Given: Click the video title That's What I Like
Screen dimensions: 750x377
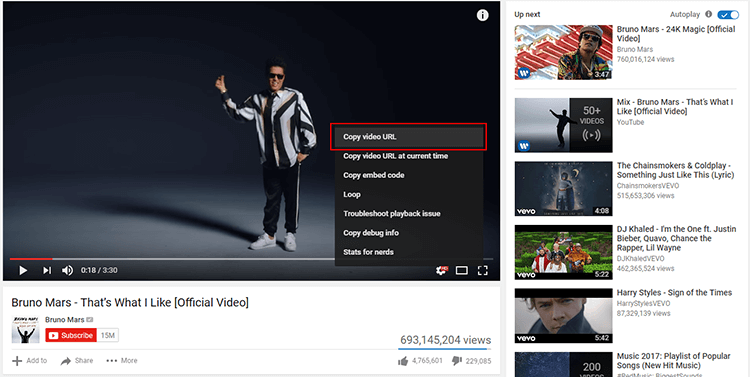Looking at the screenshot, I should [x=130, y=302].
